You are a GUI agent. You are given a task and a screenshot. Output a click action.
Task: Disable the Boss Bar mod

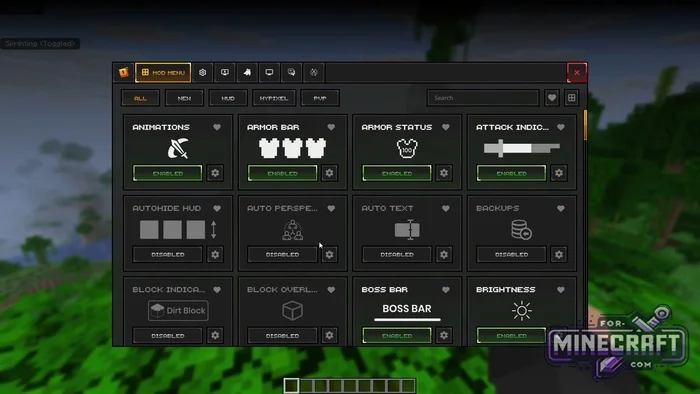[396, 336]
